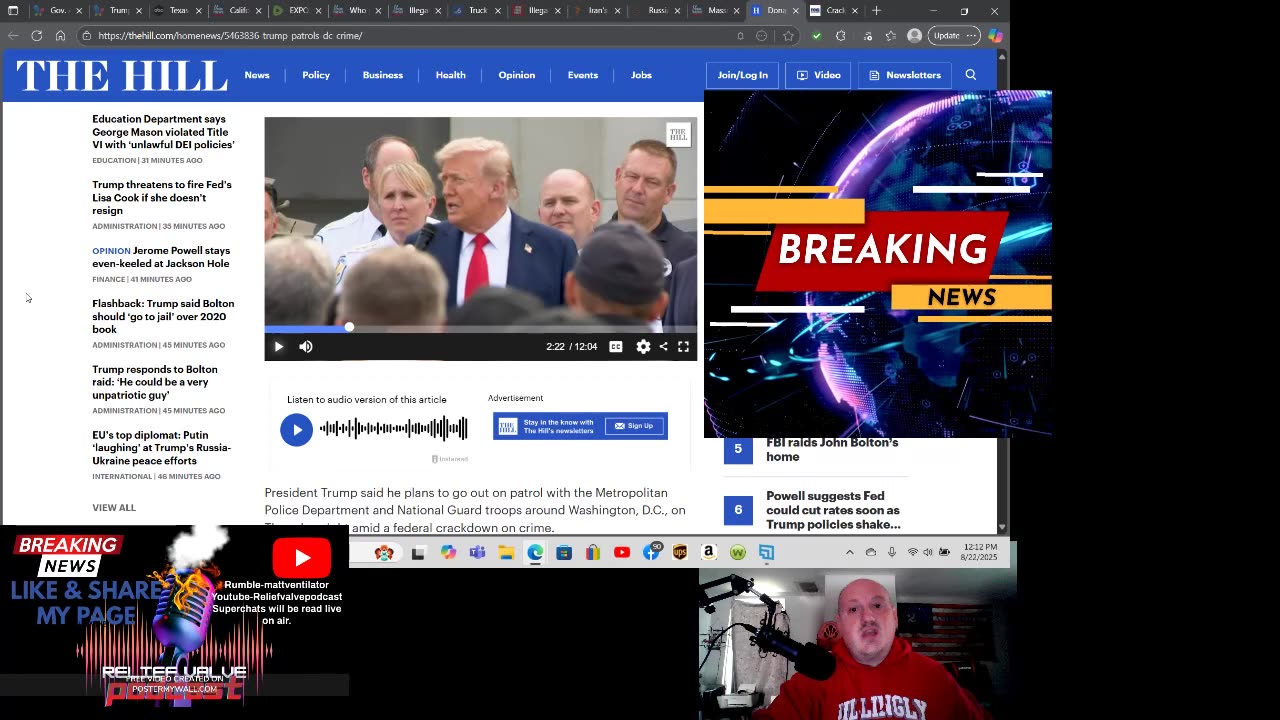Seek using the video progress bar
Viewport: 1280px width, 720px height.
click(x=480, y=327)
